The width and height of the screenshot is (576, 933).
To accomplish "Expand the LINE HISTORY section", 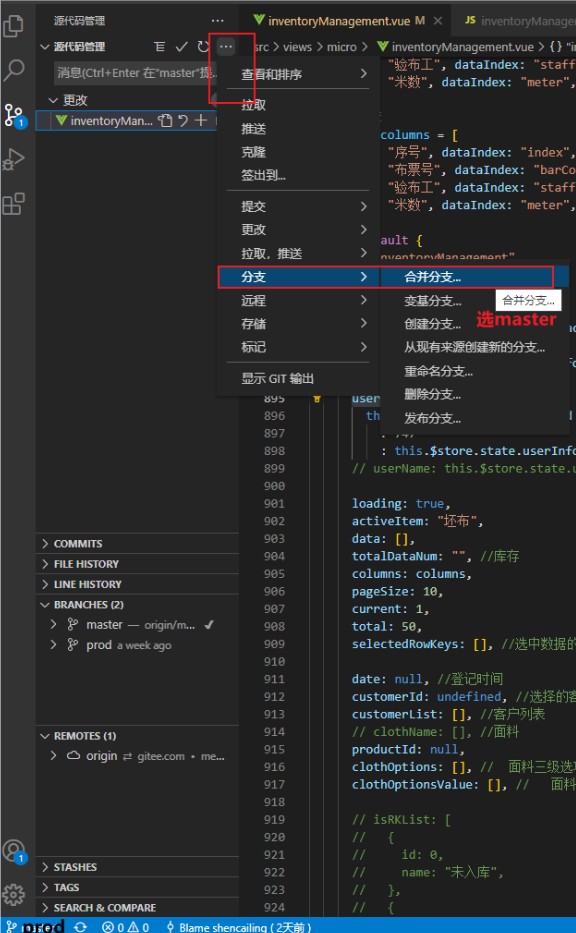I will (x=137, y=584).
